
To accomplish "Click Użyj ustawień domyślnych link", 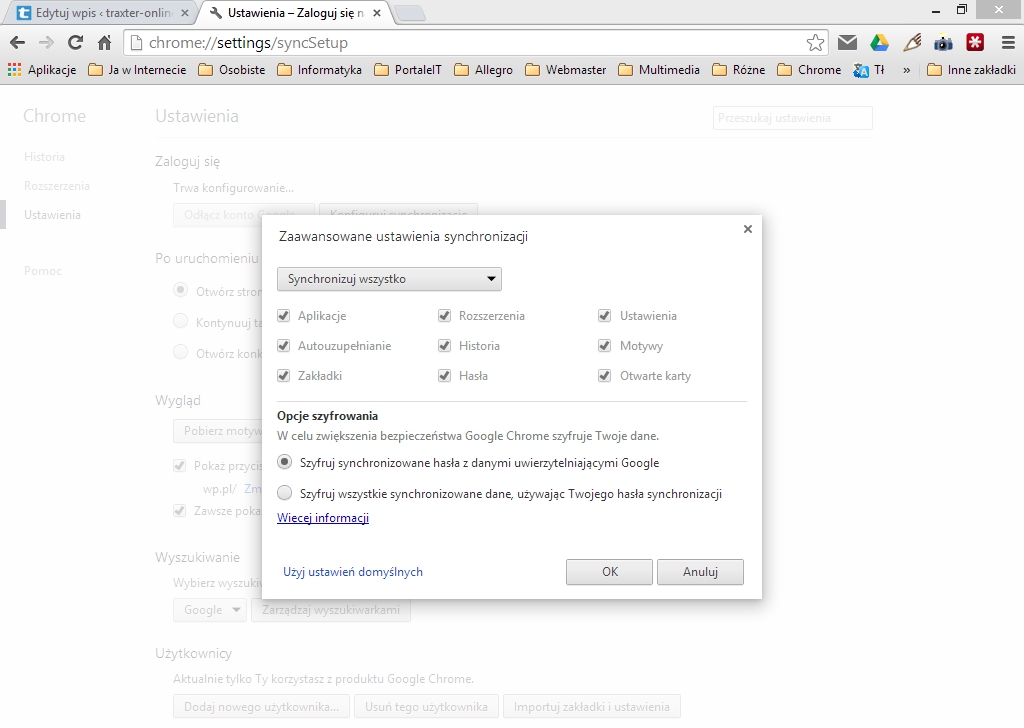I will [353, 572].
